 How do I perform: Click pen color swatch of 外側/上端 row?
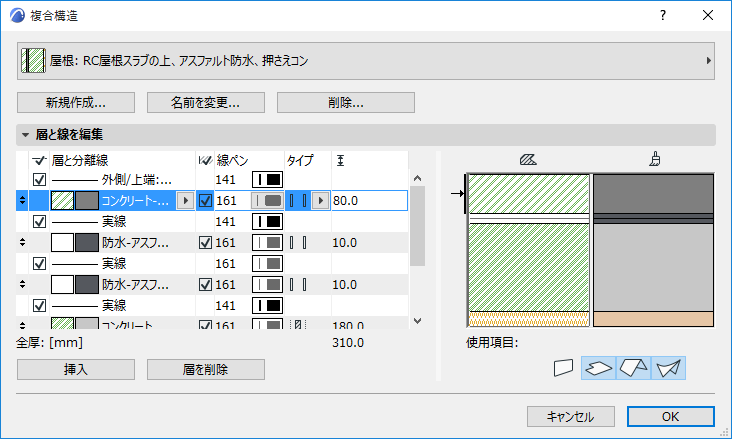pos(267,180)
